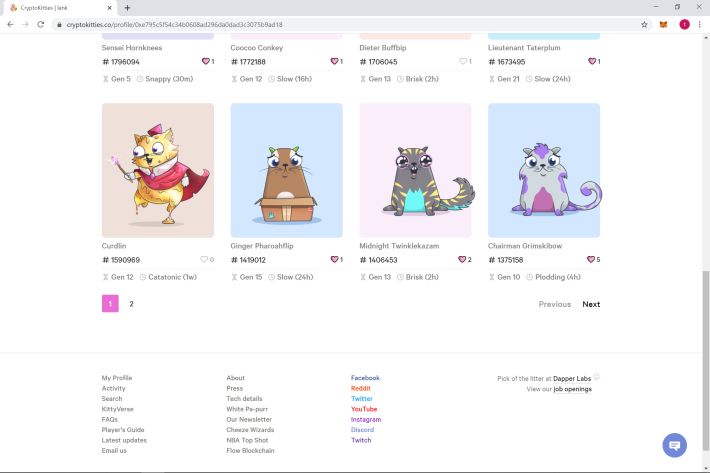Open Press footer link
This screenshot has height=473, width=710.
[235, 388]
